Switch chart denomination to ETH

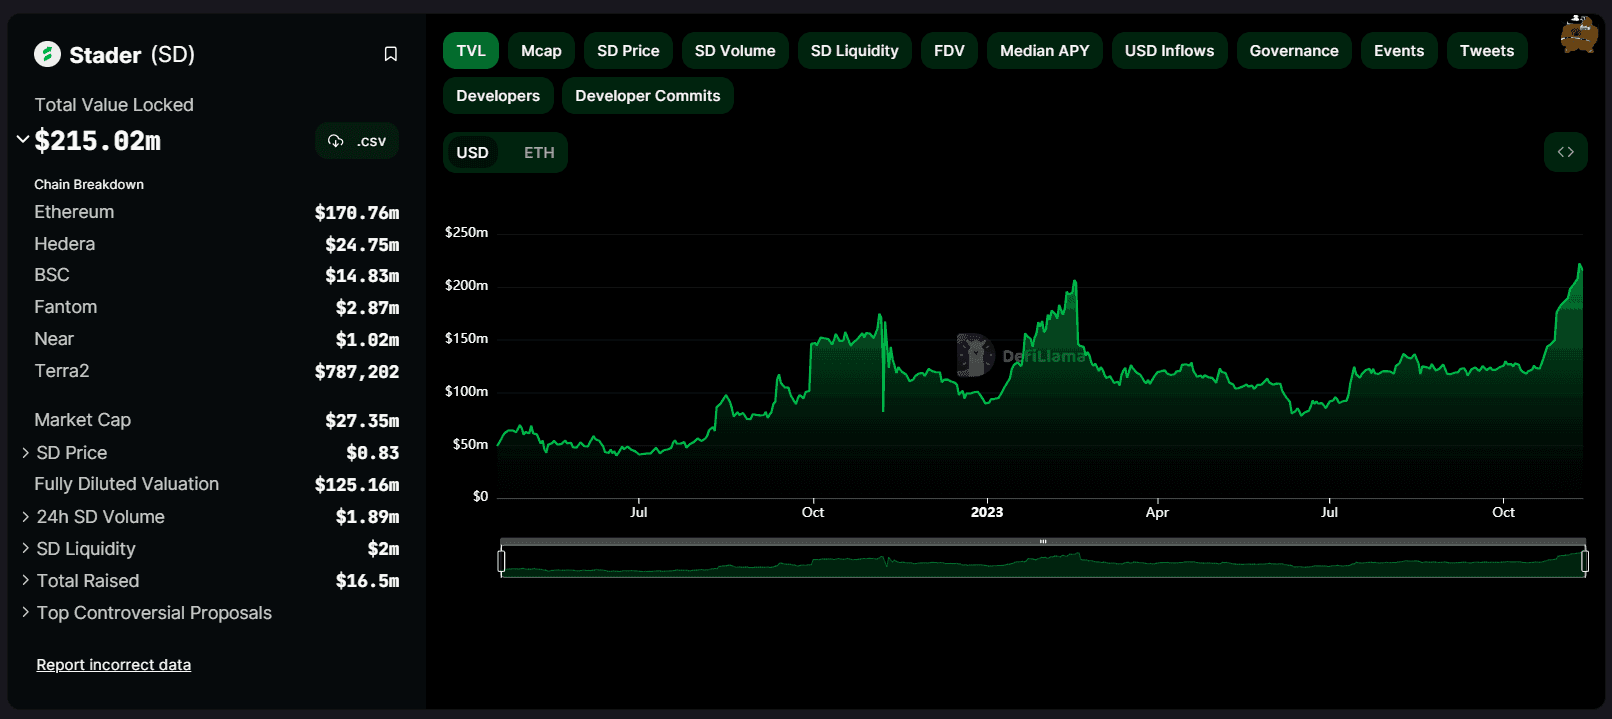tap(539, 153)
